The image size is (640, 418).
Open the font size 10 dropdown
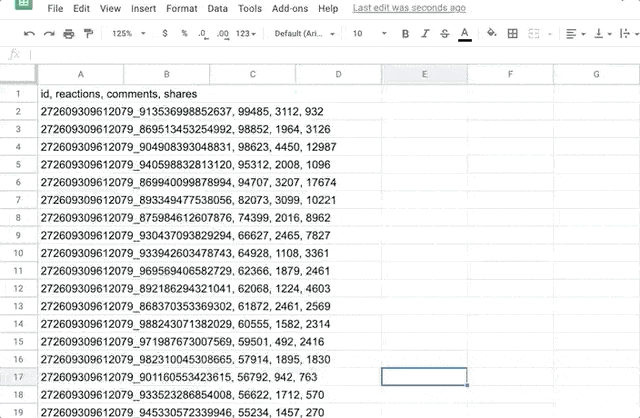point(370,34)
